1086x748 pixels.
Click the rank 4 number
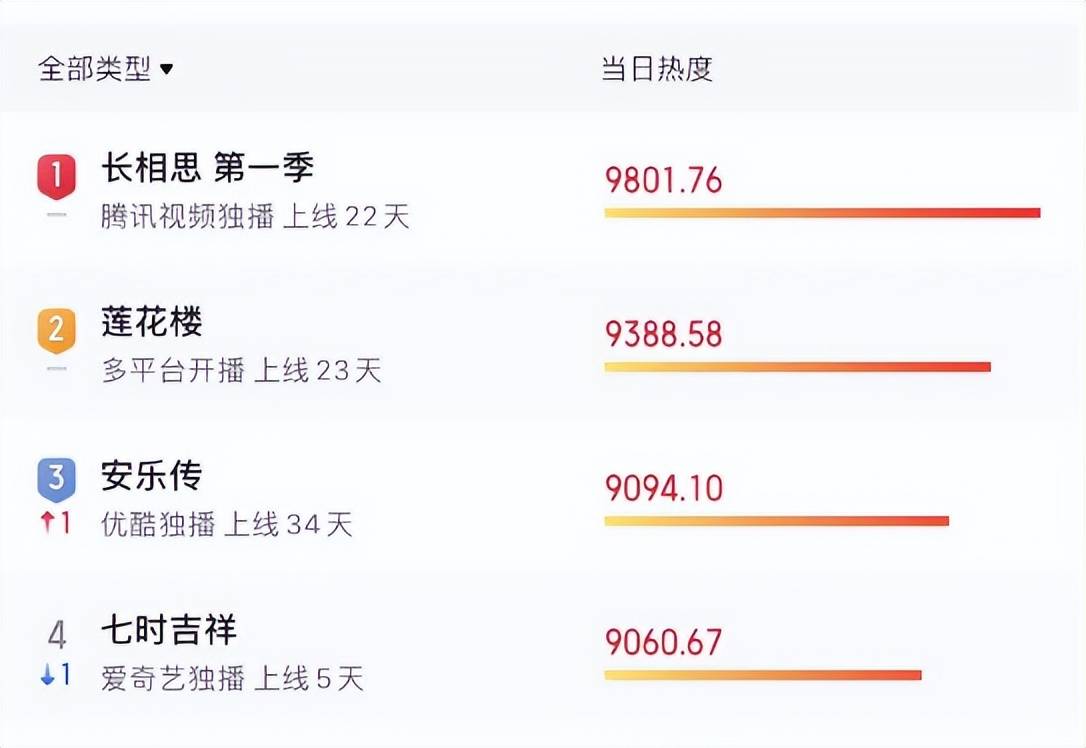pos(57,634)
